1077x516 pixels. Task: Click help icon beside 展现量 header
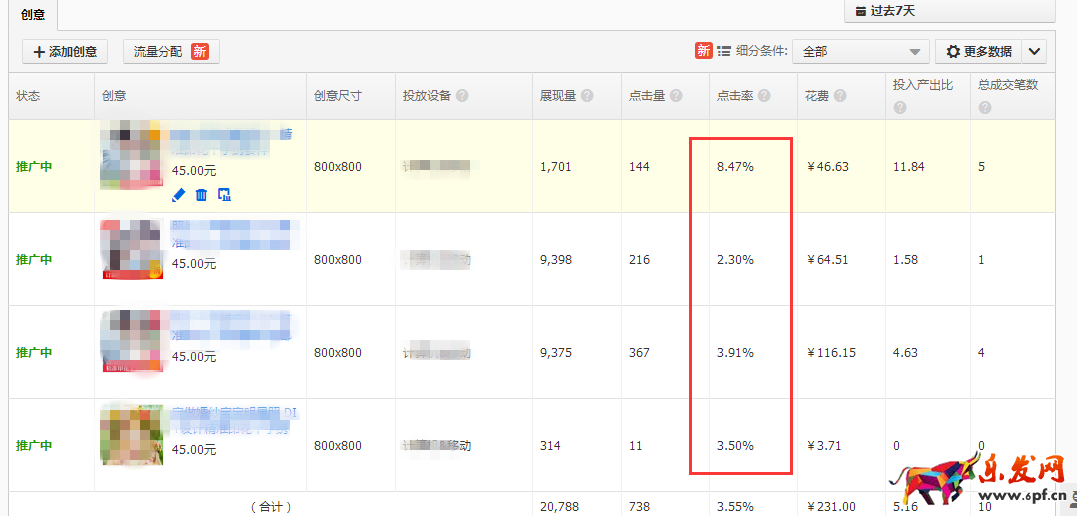(x=587, y=96)
